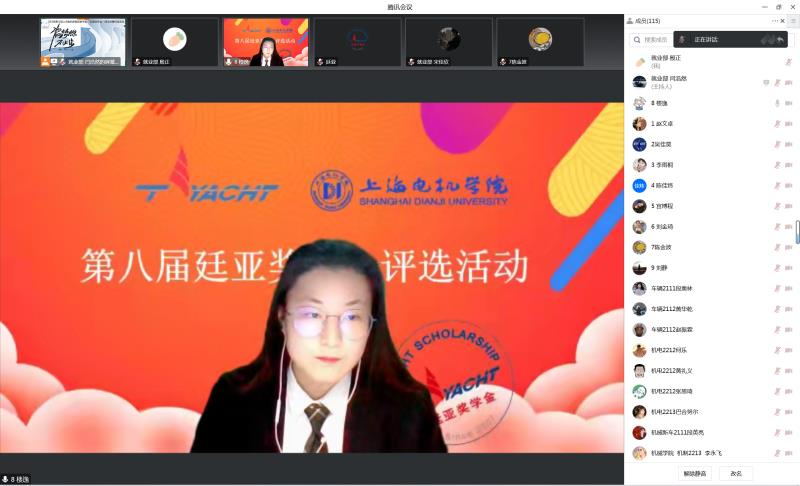
Task: Toggle microphone icon for member 8 楼逸
Action: [777, 103]
